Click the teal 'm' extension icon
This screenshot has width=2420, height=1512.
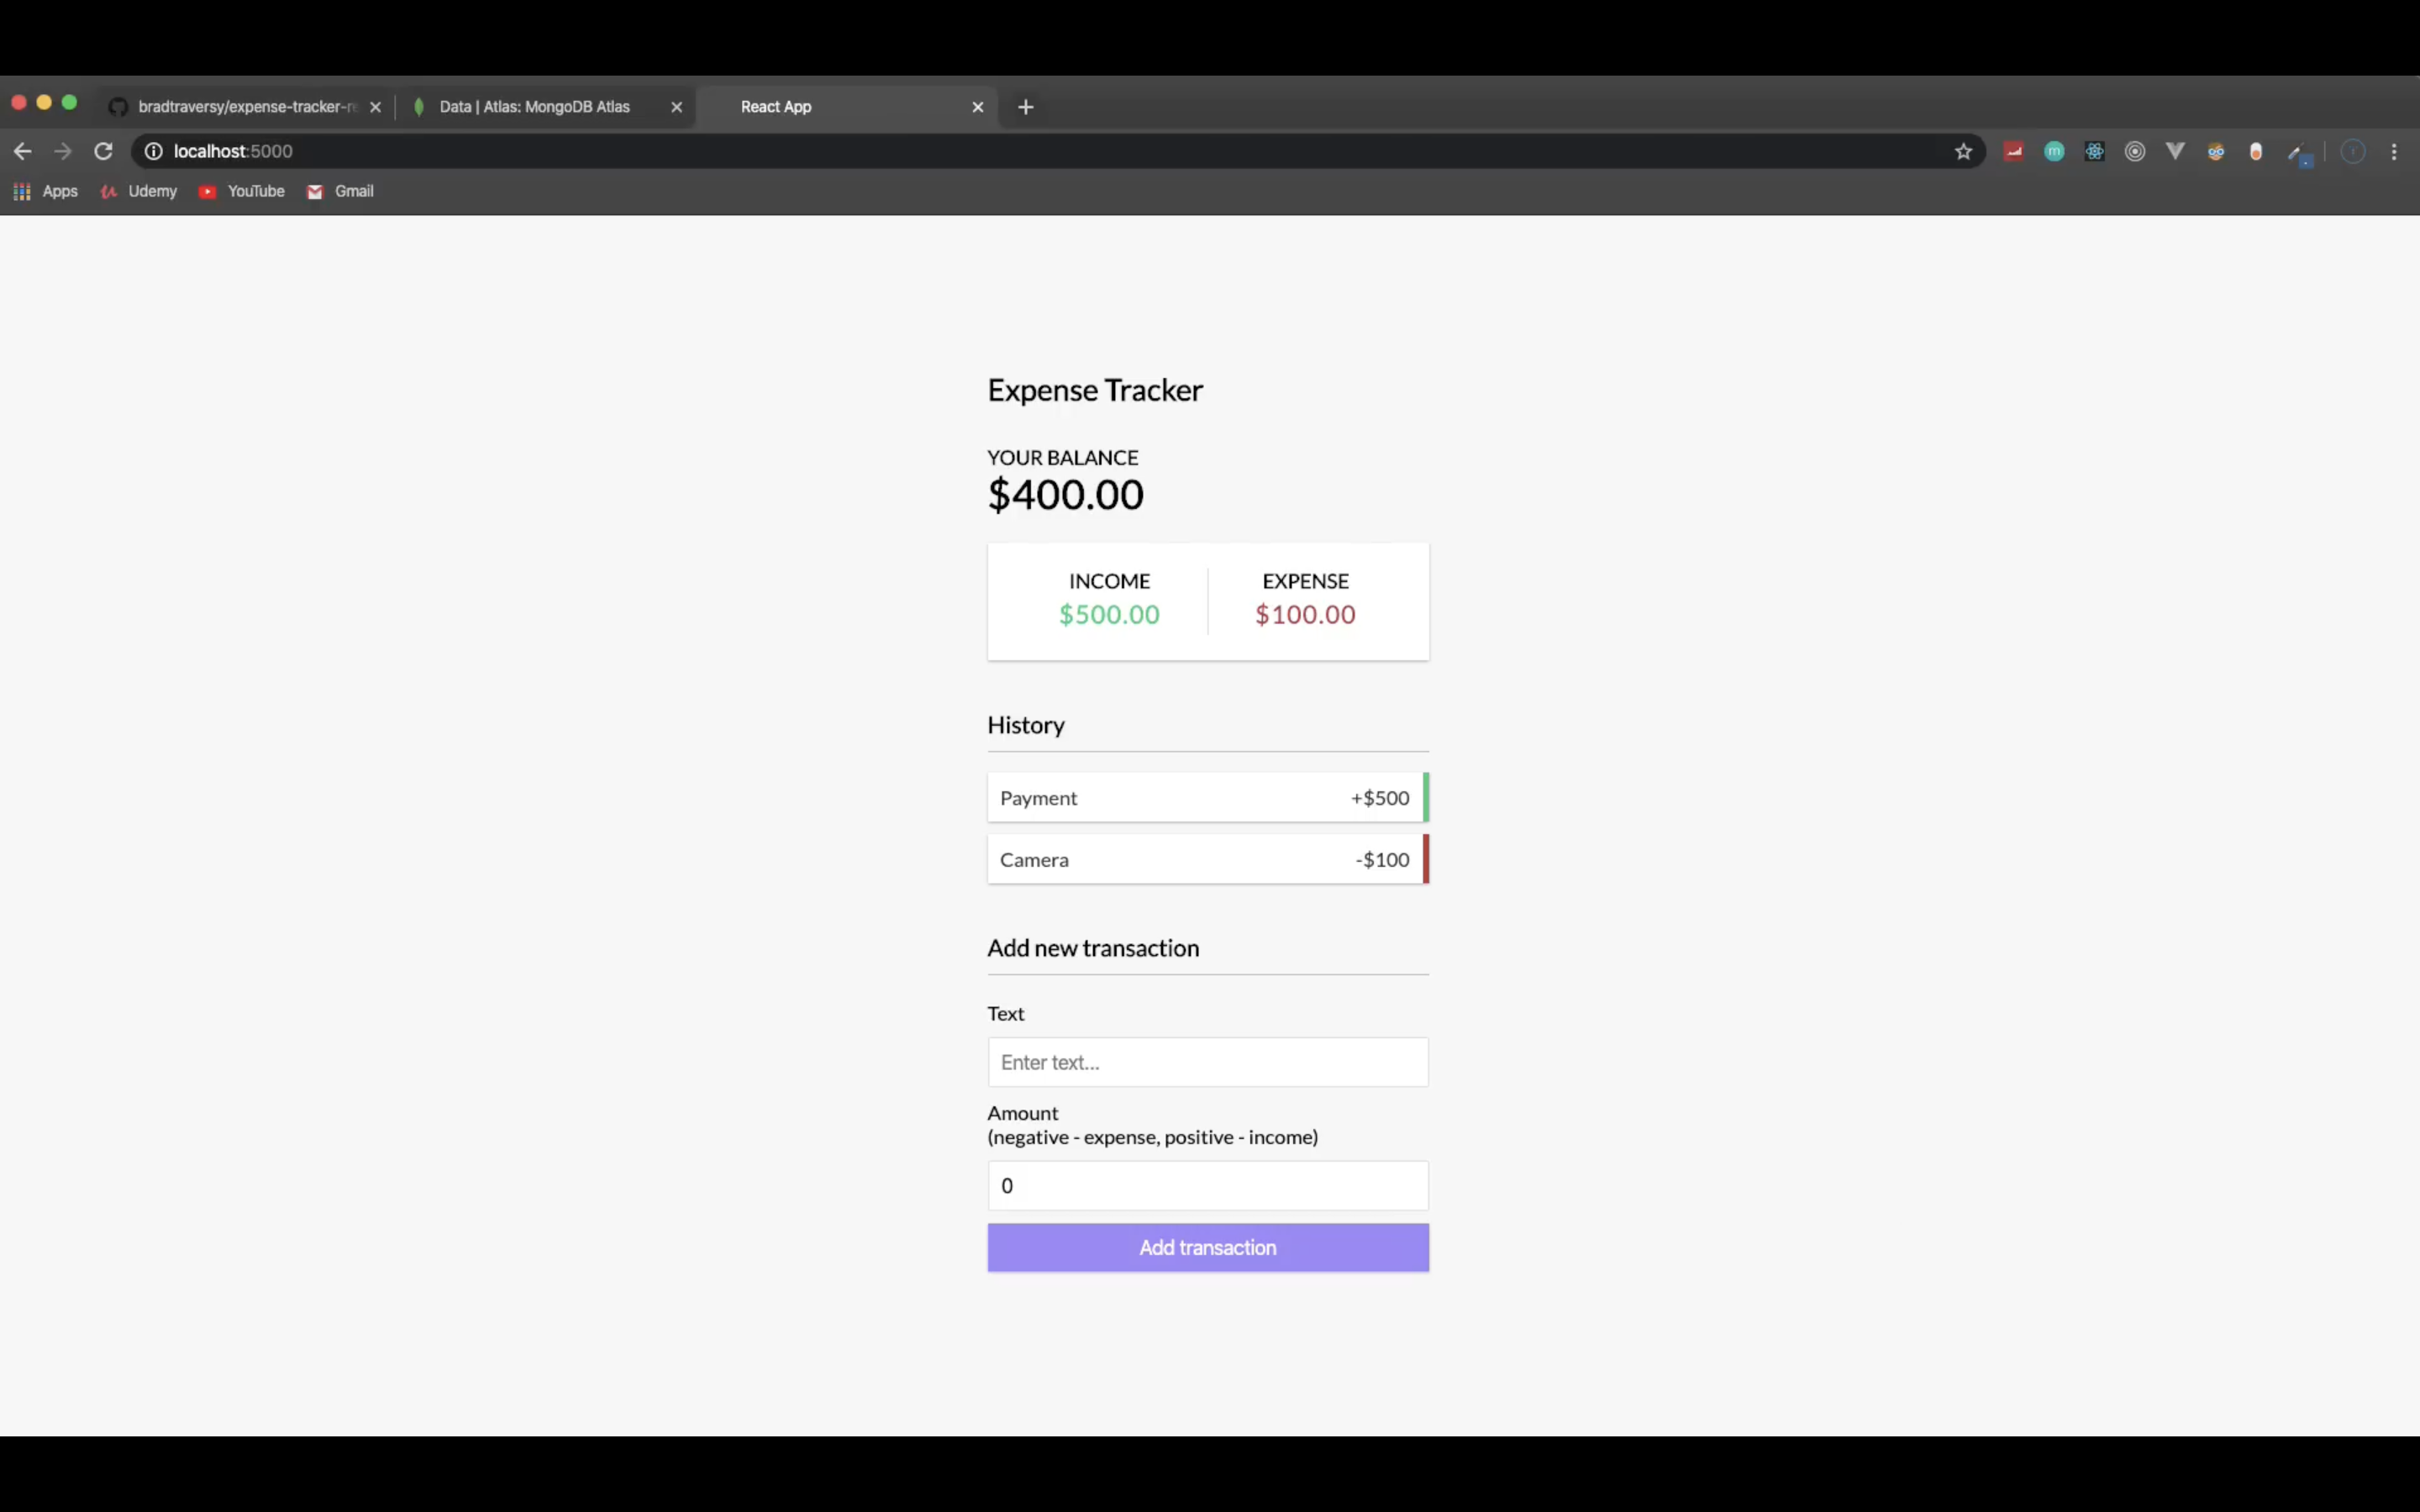coord(2054,151)
